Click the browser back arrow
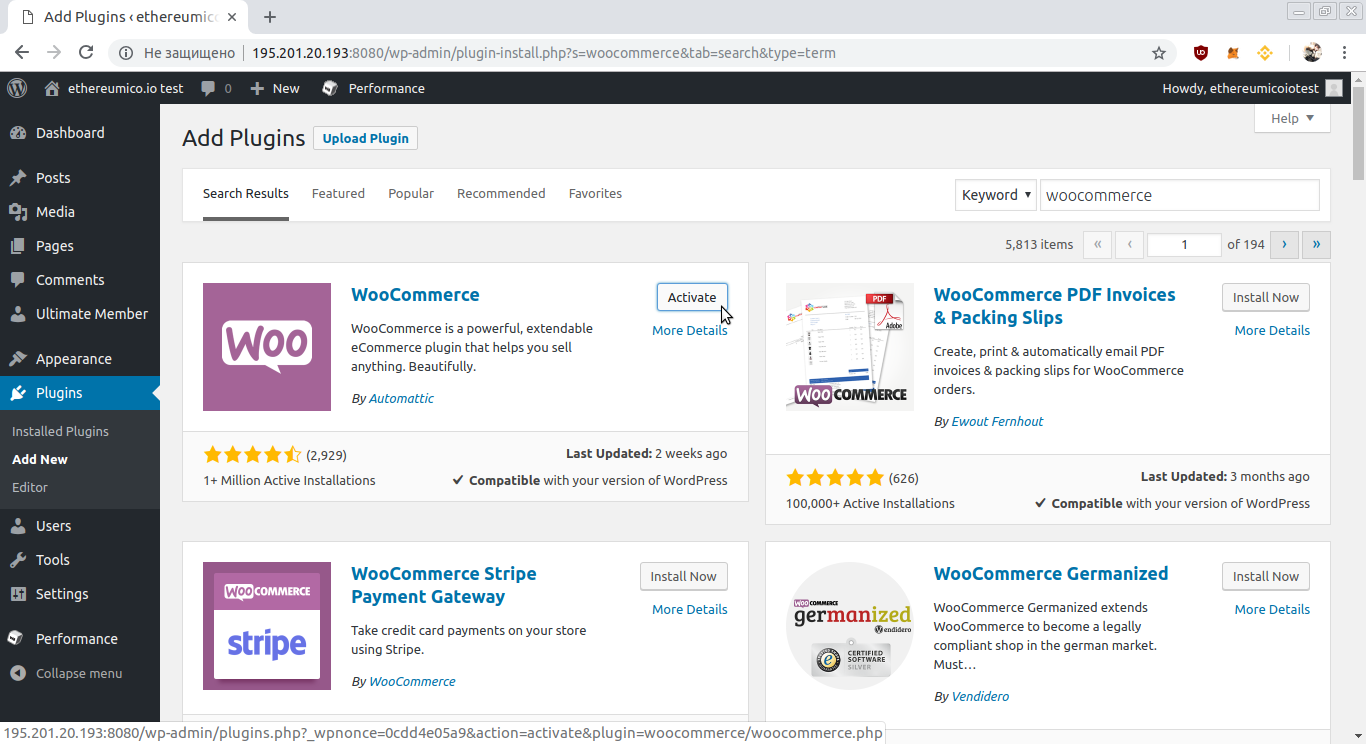 (x=22, y=53)
